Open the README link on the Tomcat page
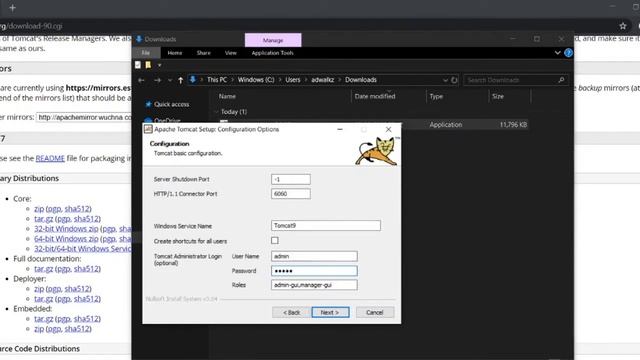This screenshot has width=640, height=360. [50, 158]
